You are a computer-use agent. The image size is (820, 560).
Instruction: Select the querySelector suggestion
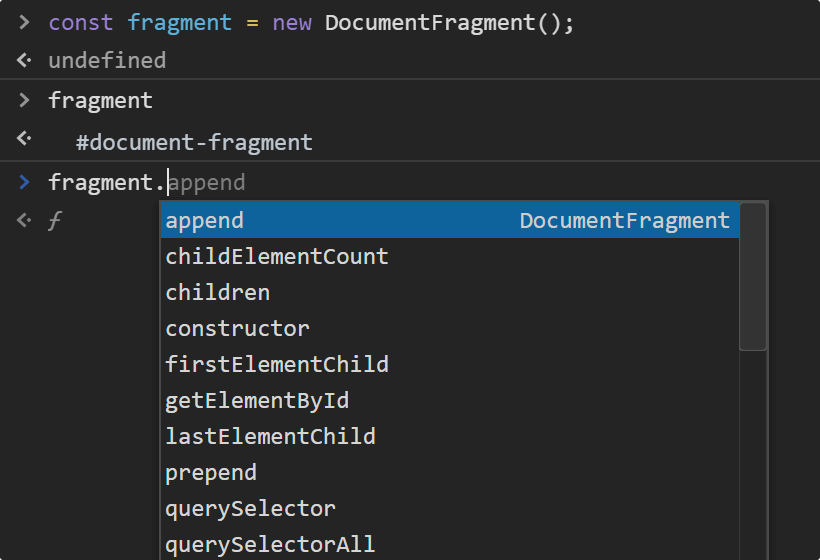(x=251, y=509)
